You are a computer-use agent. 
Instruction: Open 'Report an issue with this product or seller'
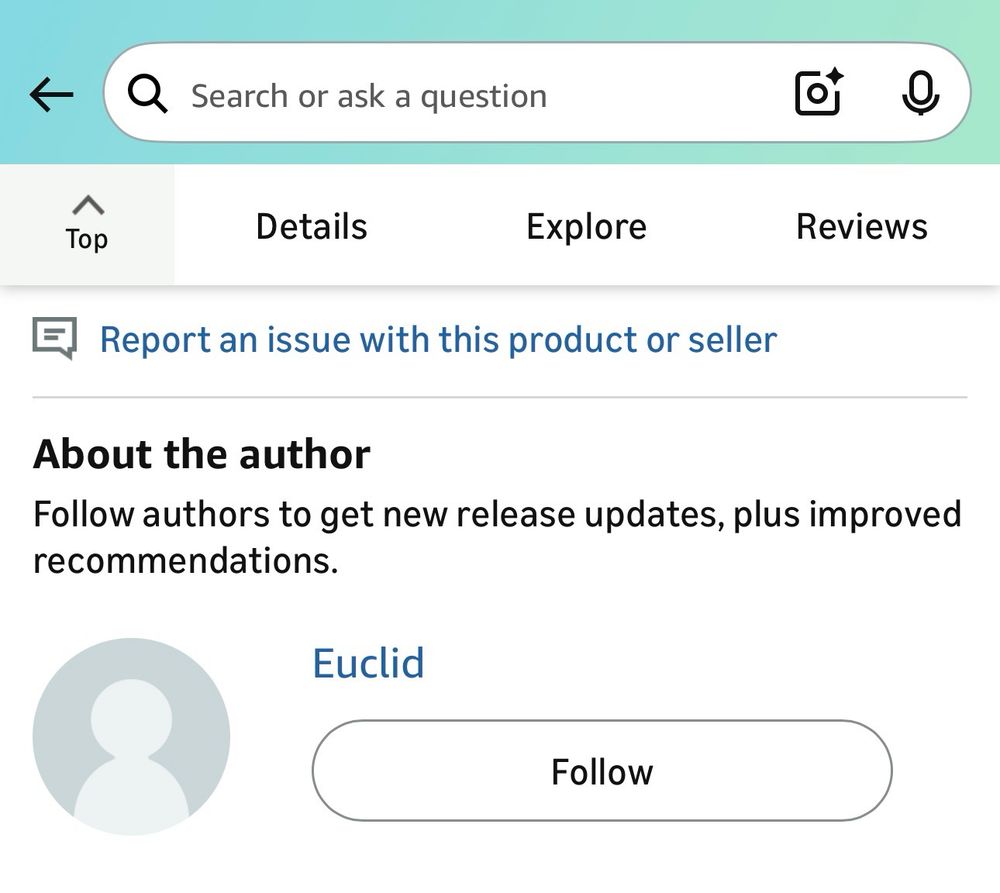click(438, 340)
